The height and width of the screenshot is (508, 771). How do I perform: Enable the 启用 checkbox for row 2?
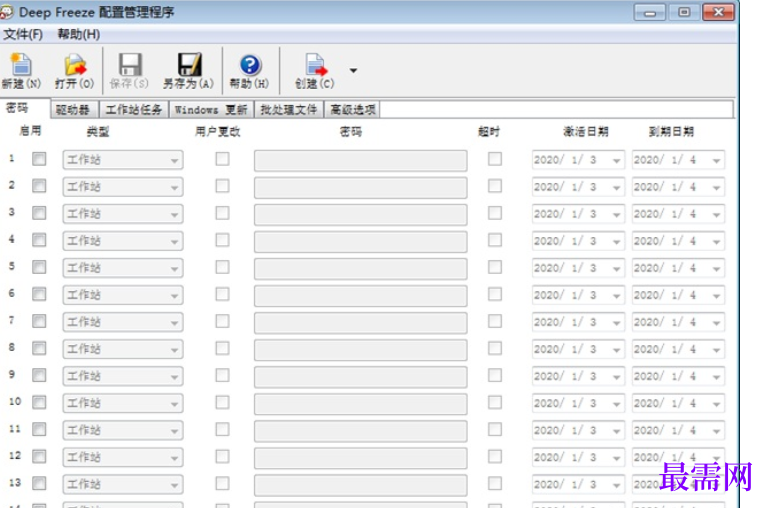pos(39,186)
